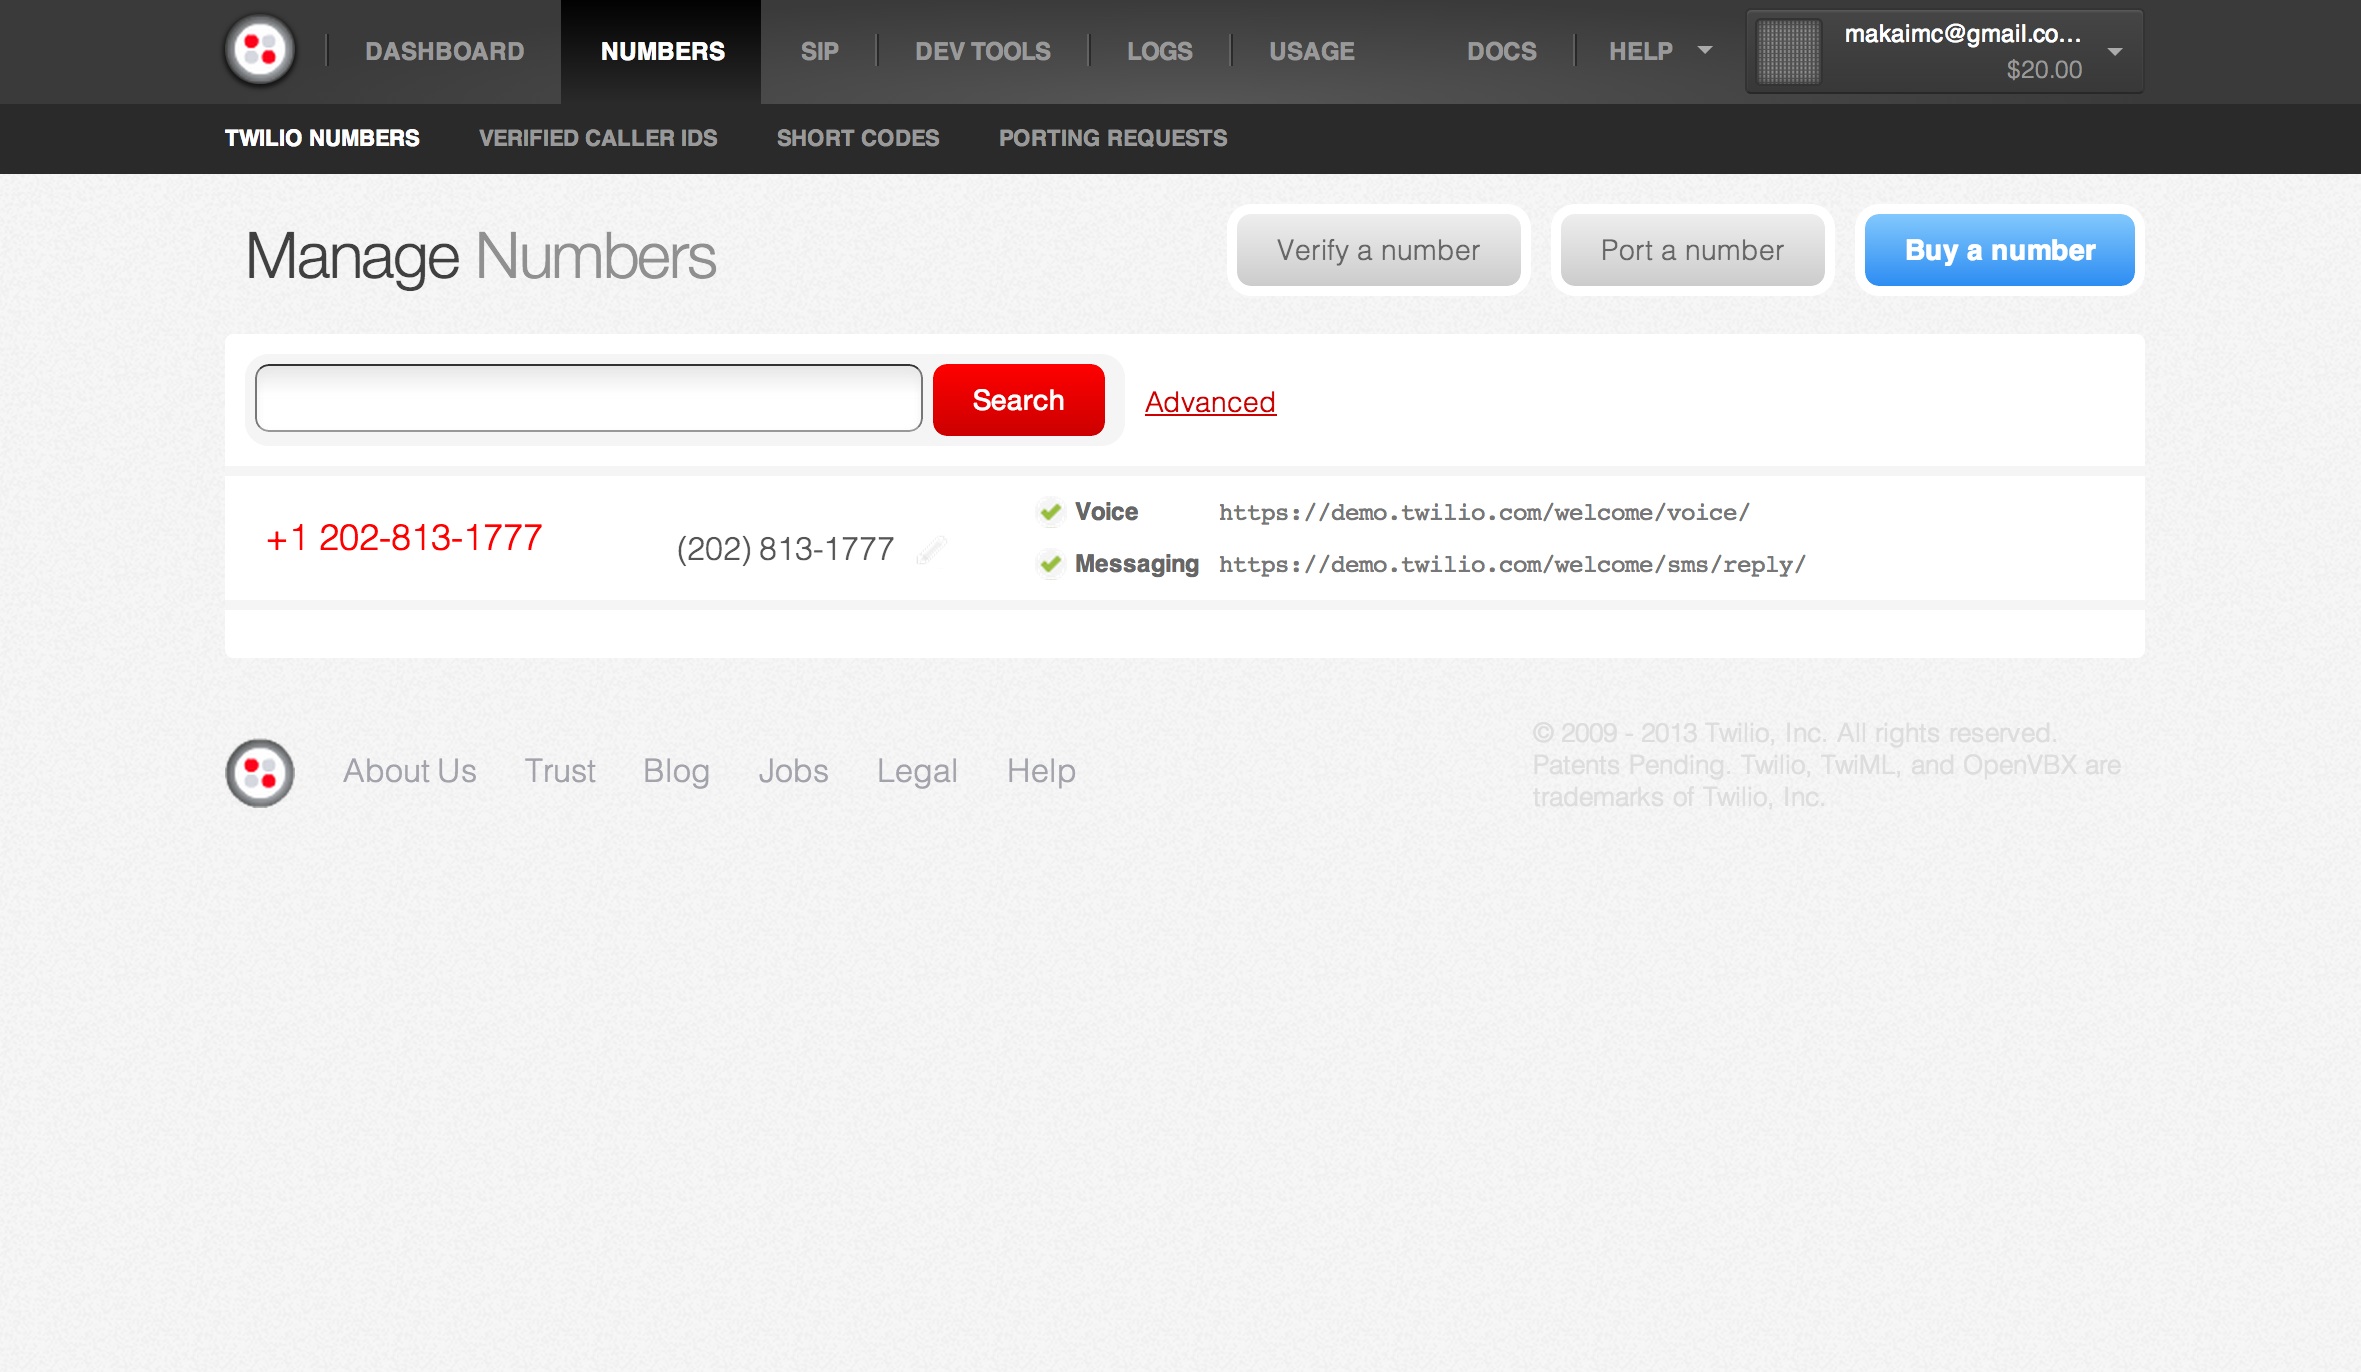Image resolution: width=2361 pixels, height=1372 pixels.
Task: Focus the number search input field
Action: tap(589, 398)
